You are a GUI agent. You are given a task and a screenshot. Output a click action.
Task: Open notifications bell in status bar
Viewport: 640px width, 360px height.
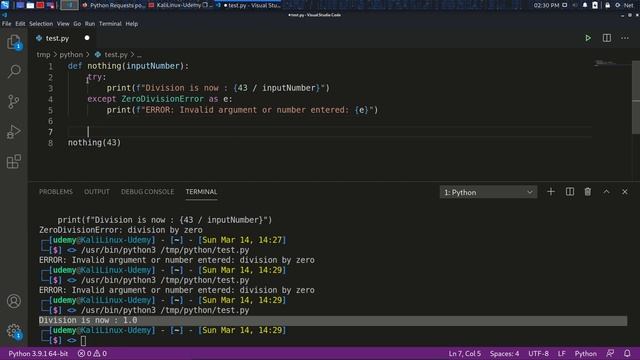(x=627, y=353)
